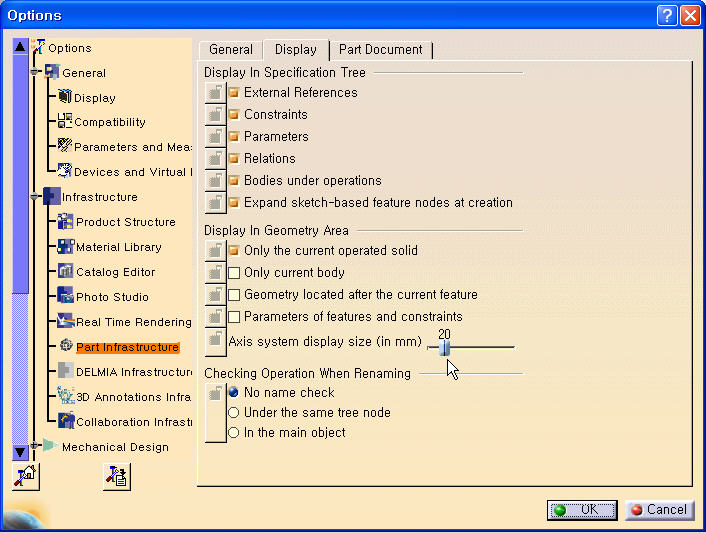Collapse the Infrastructure tree node
Viewport: 706px width, 533px height.
point(35,197)
